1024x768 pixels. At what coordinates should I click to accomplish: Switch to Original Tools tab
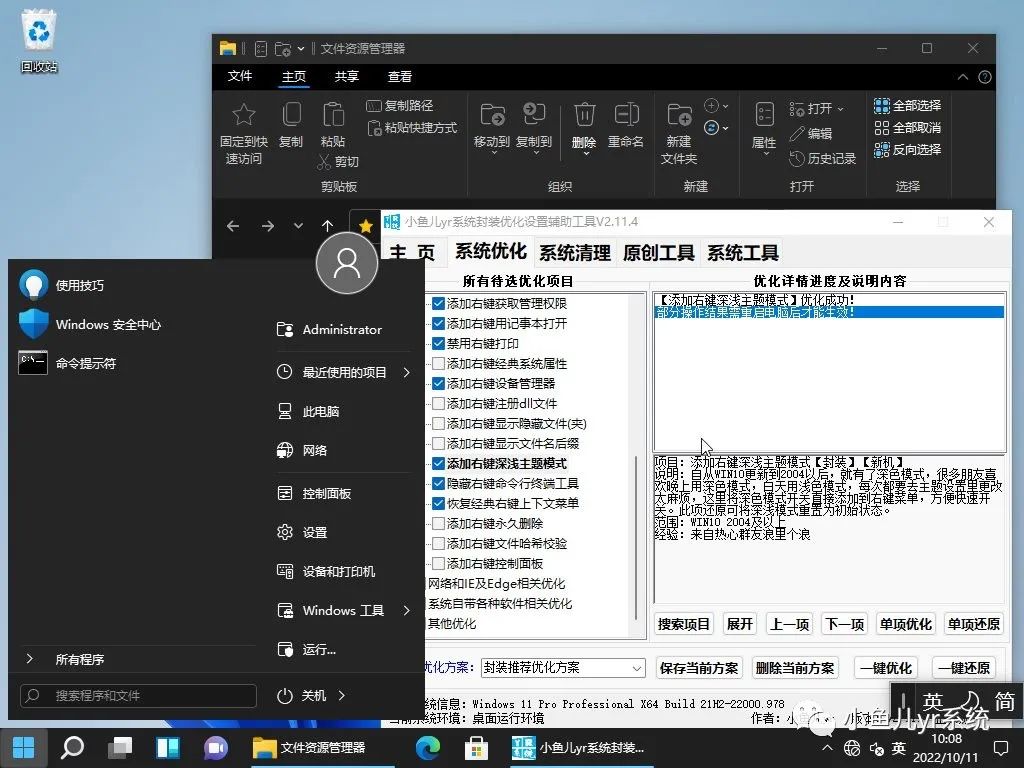click(x=658, y=252)
